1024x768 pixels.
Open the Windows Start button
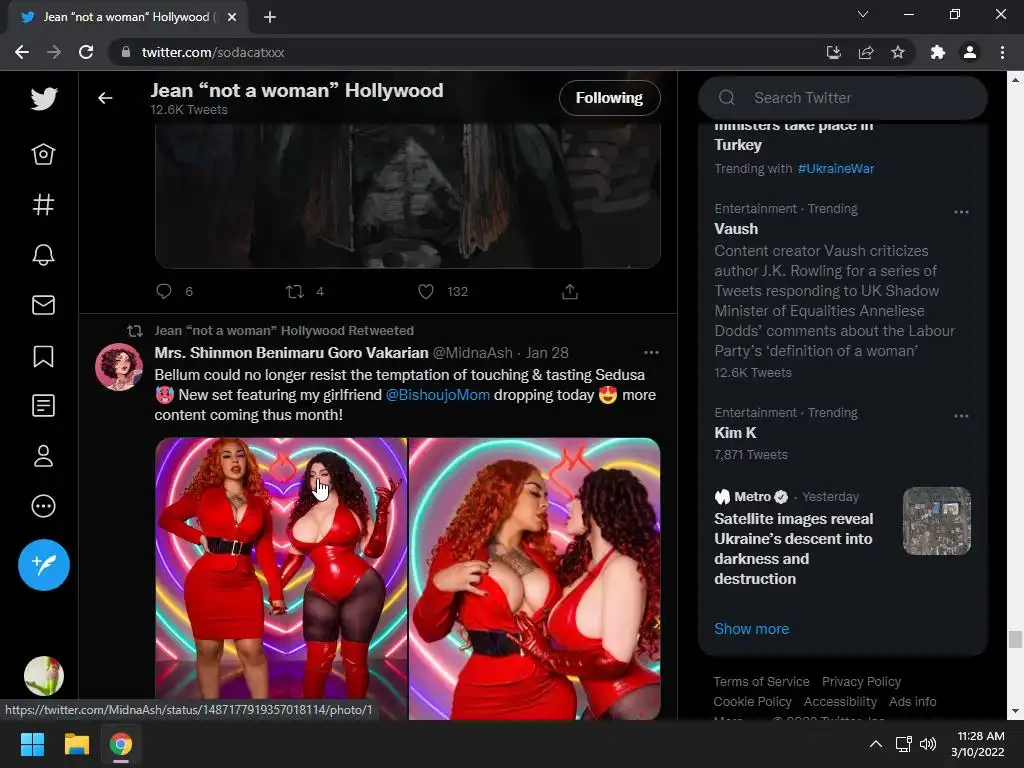click(x=32, y=744)
